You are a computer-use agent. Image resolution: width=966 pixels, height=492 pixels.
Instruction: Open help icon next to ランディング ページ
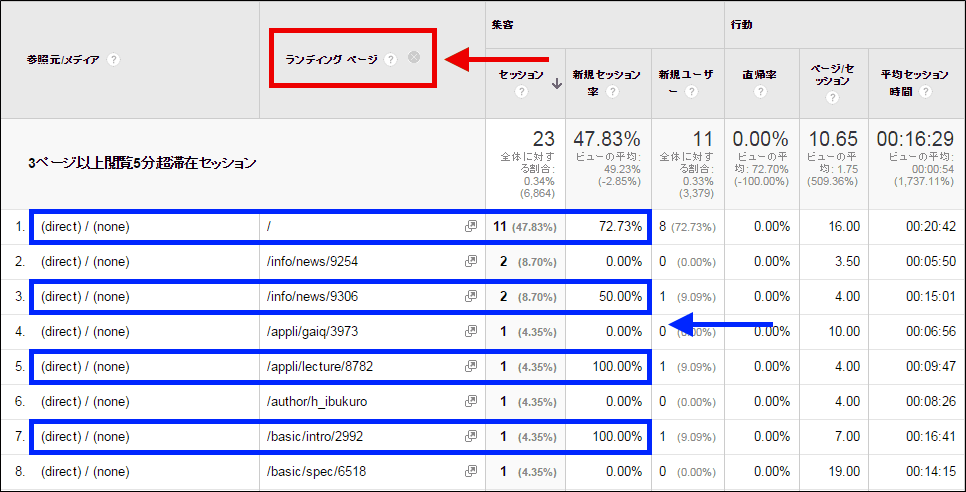(x=391, y=59)
